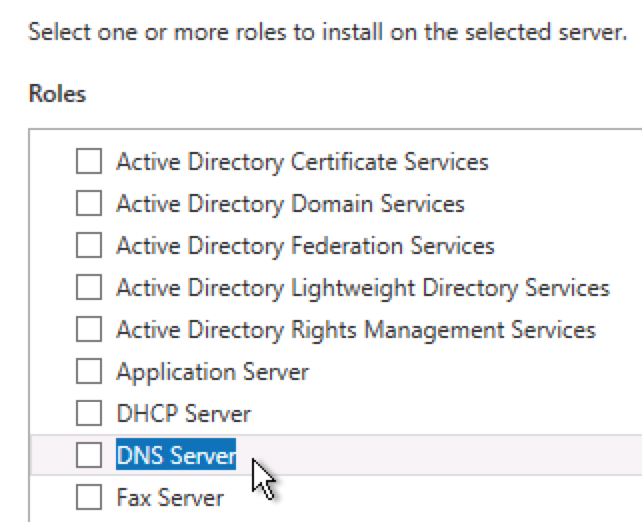Enable the Active Directory Domain Services checkbox
The width and height of the screenshot is (642, 522).
(x=89, y=203)
